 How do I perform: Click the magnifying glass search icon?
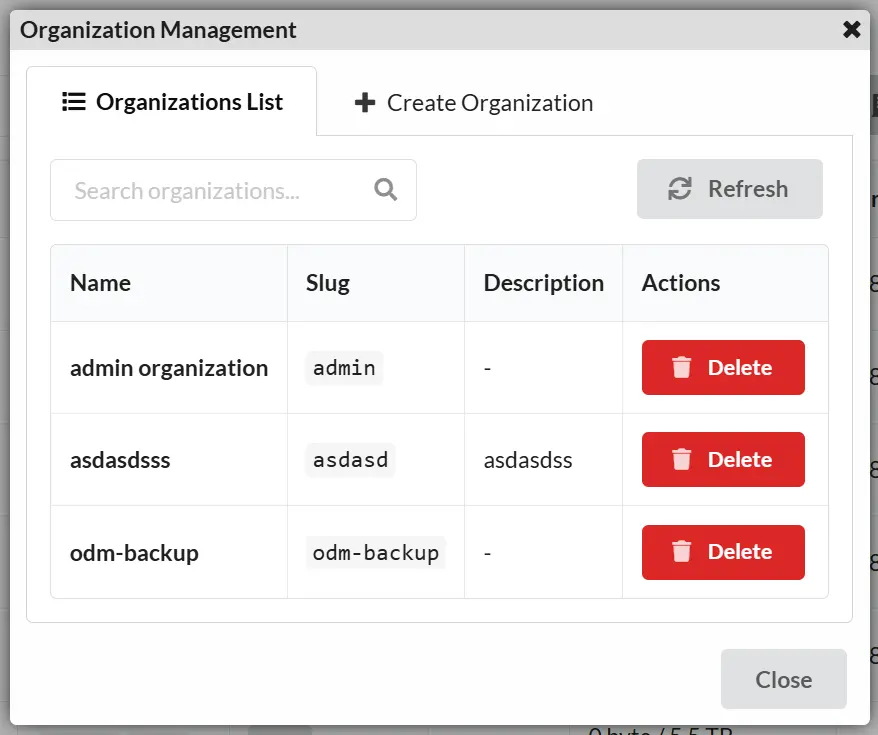pos(386,189)
